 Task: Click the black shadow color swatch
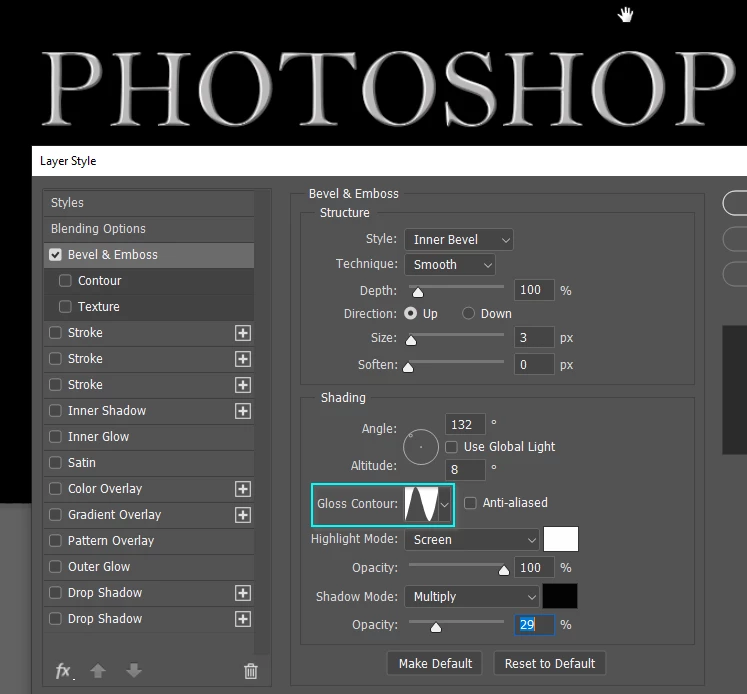click(x=560, y=596)
